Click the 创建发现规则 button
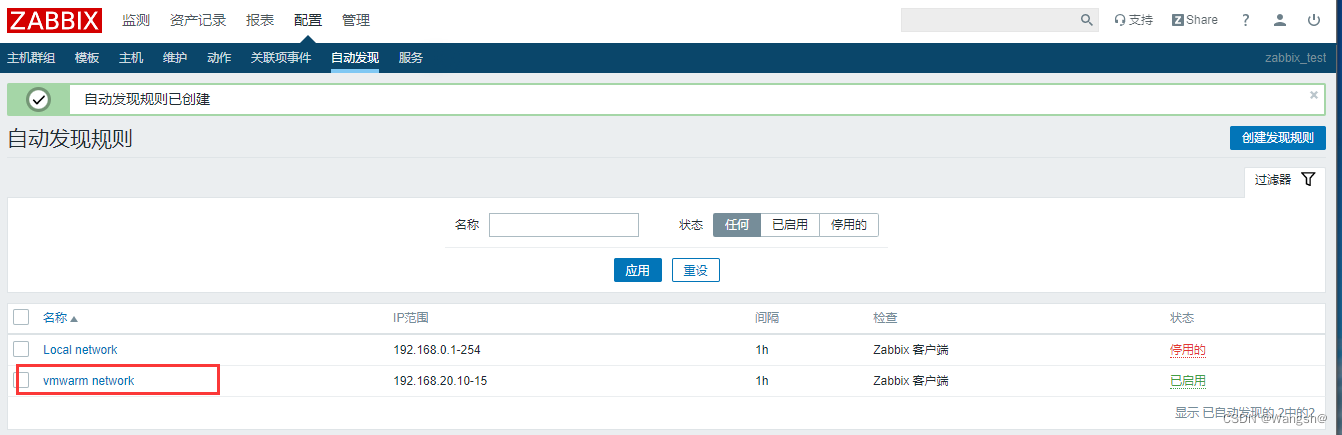1342x435 pixels. [x=1277, y=138]
